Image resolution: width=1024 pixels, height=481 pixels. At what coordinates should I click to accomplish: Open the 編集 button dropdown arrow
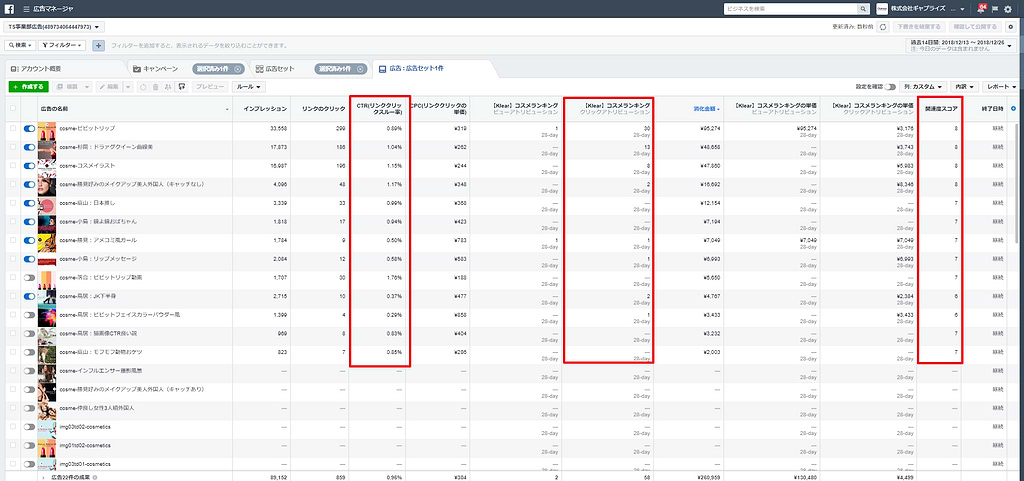pos(128,87)
